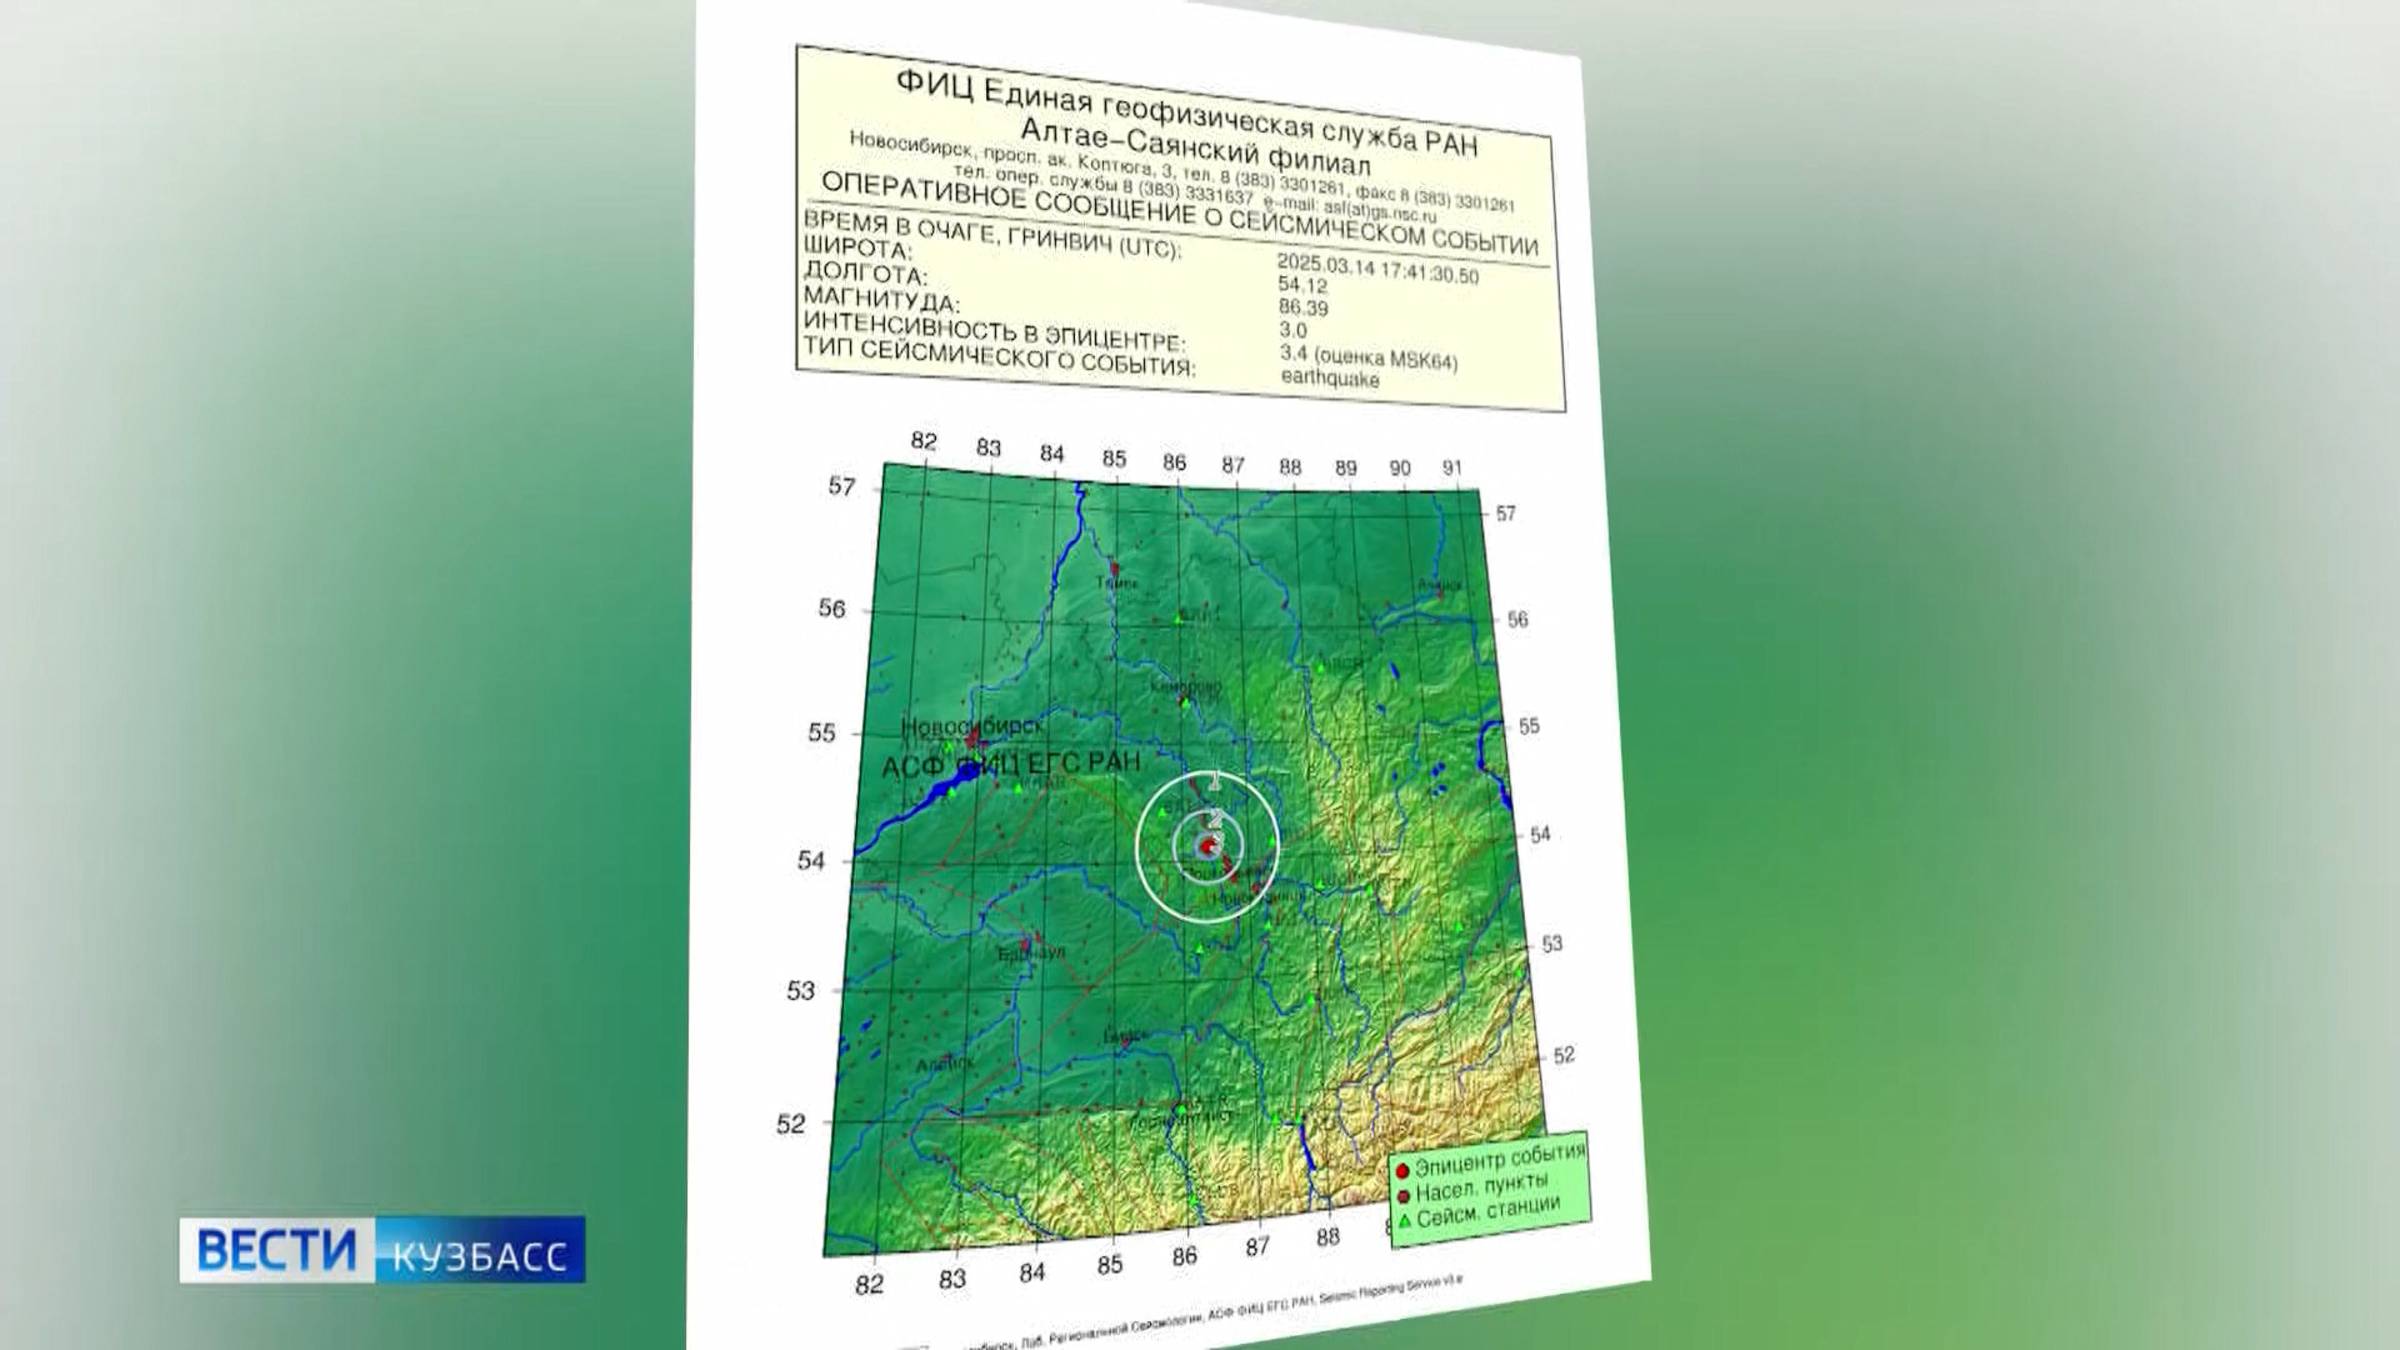The height and width of the screenshot is (1350, 2400).
Task: Click the Сейсм. станции legend text
Action: (x=1489, y=1212)
